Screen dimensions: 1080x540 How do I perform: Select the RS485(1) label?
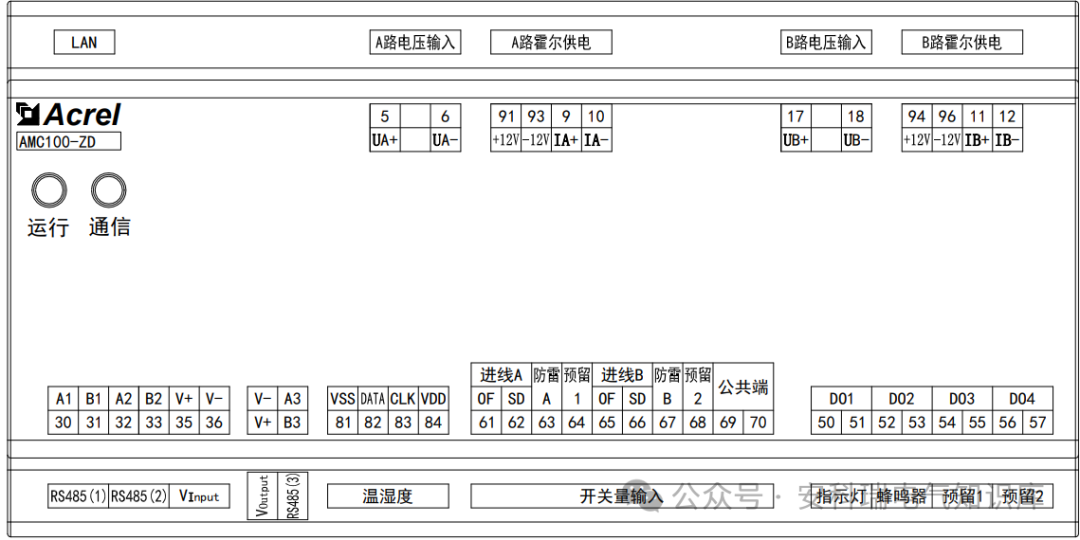[78, 496]
